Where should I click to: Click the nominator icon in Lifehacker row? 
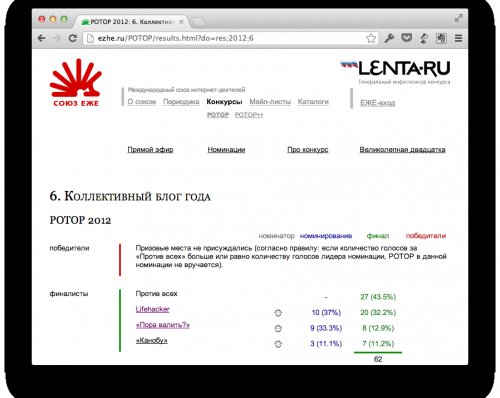coord(278,313)
